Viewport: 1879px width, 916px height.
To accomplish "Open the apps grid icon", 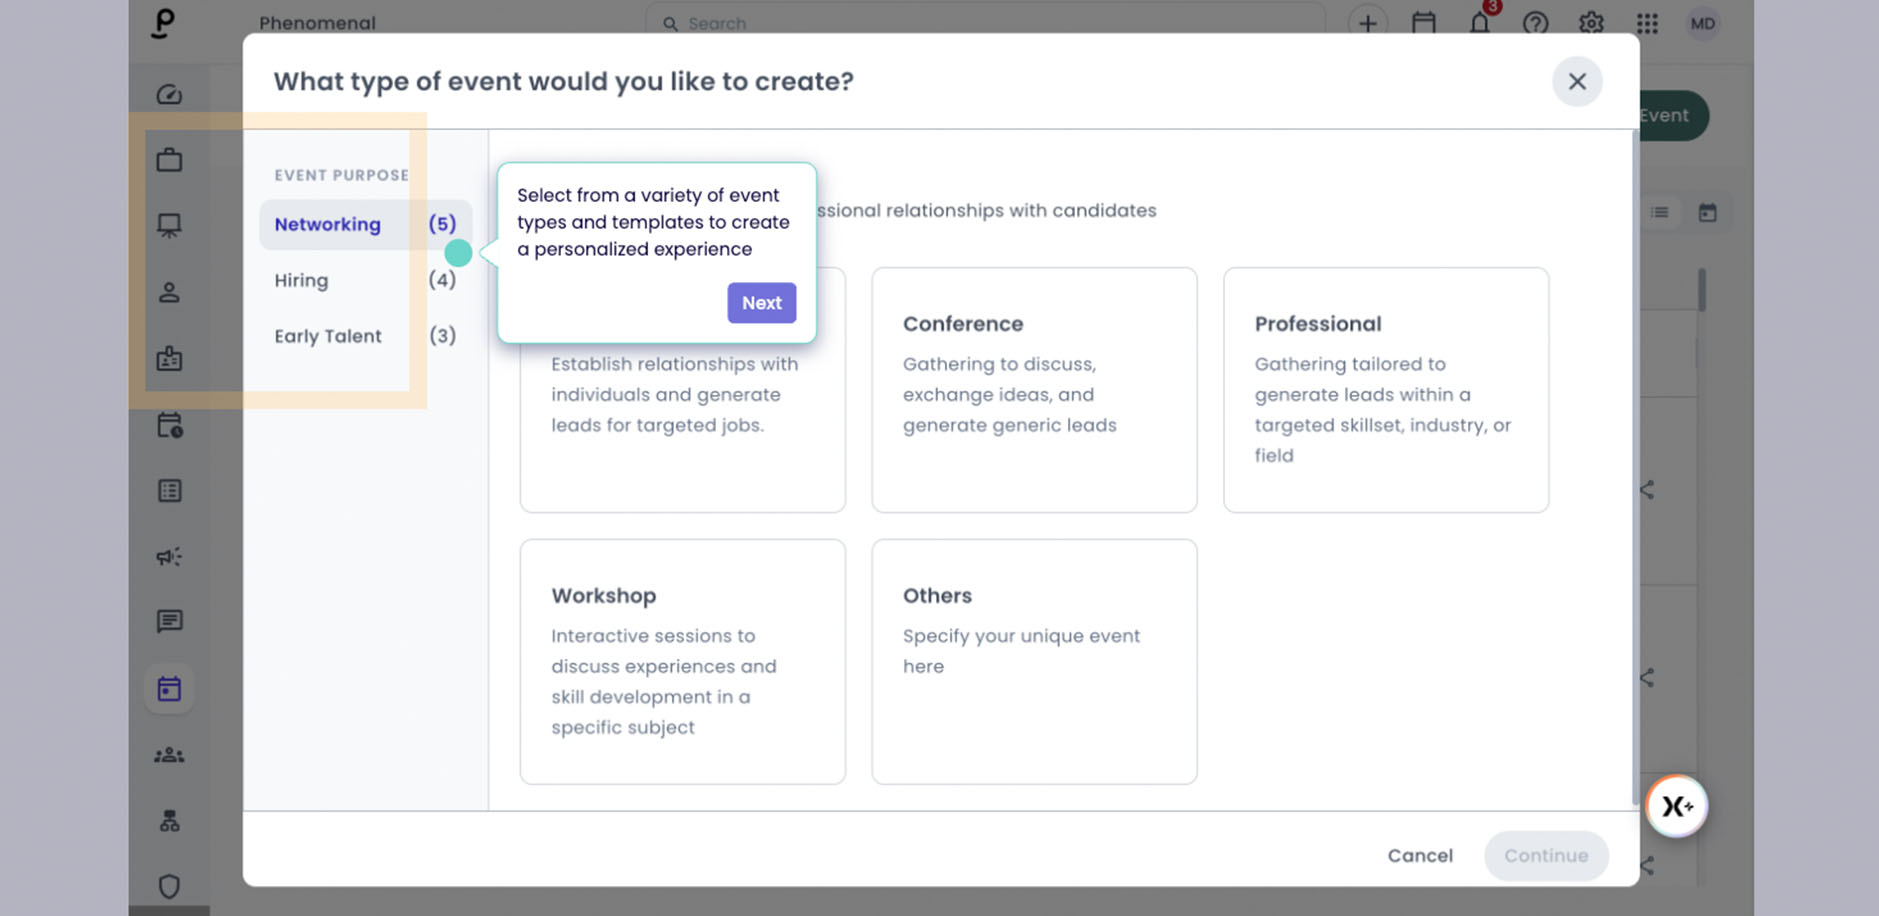I will [x=1647, y=23].
